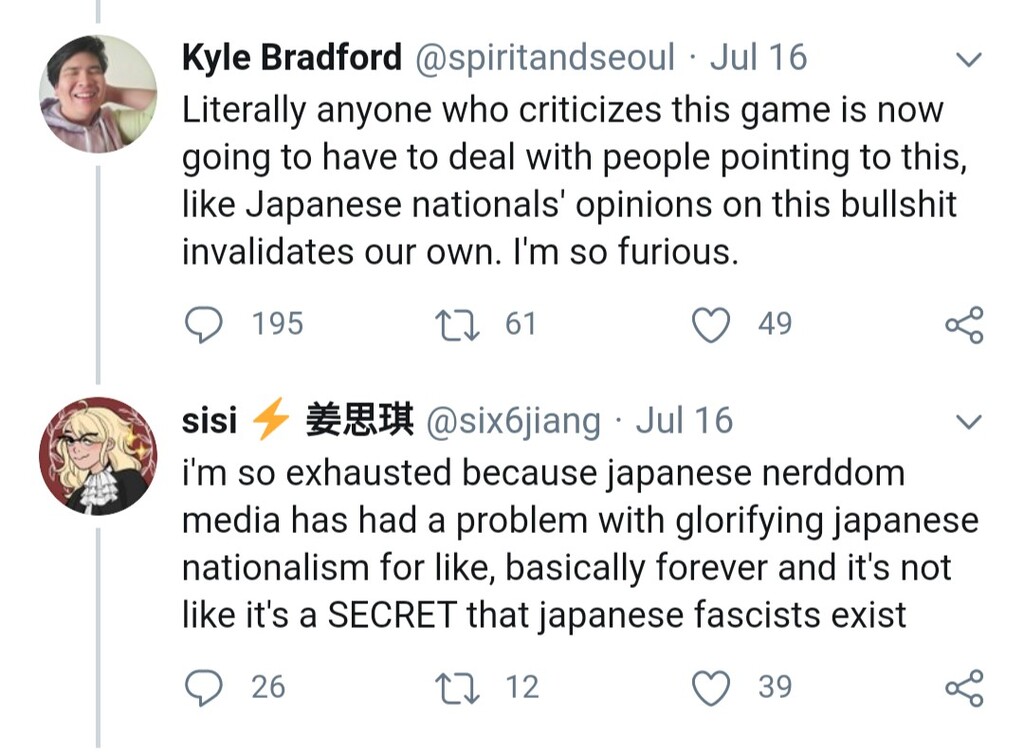Open the chevron menu on Kyle Bradford's tweet
The width and height of the screenshot is (1024, 753).
pyautogui.click(x=968, y=60)
